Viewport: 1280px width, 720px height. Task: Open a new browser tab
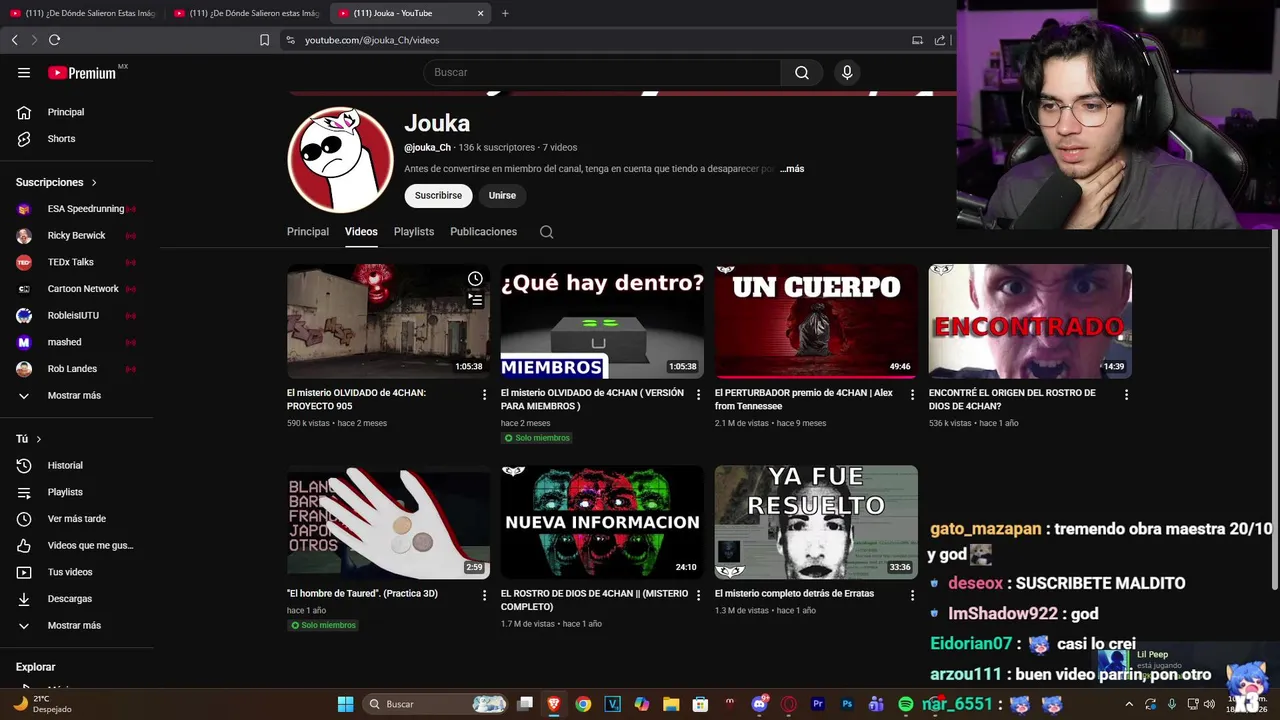[x=505, y=13]
